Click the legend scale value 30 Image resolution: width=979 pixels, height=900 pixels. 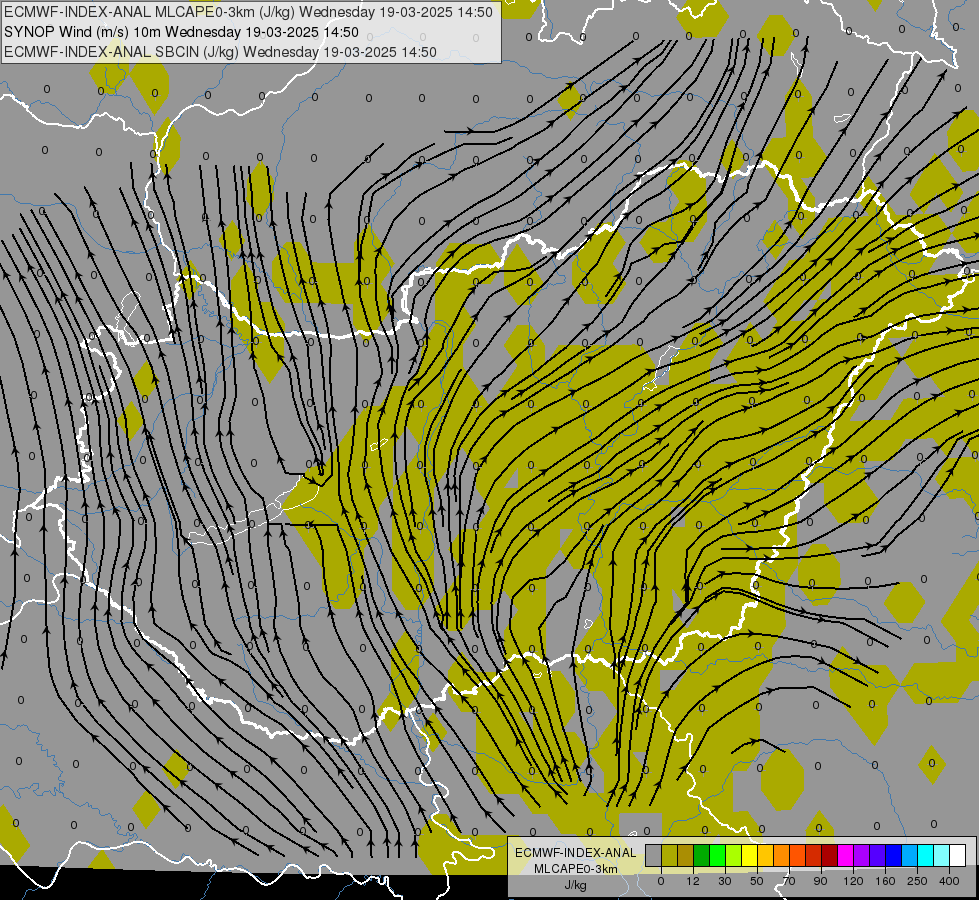coord(725,881)
